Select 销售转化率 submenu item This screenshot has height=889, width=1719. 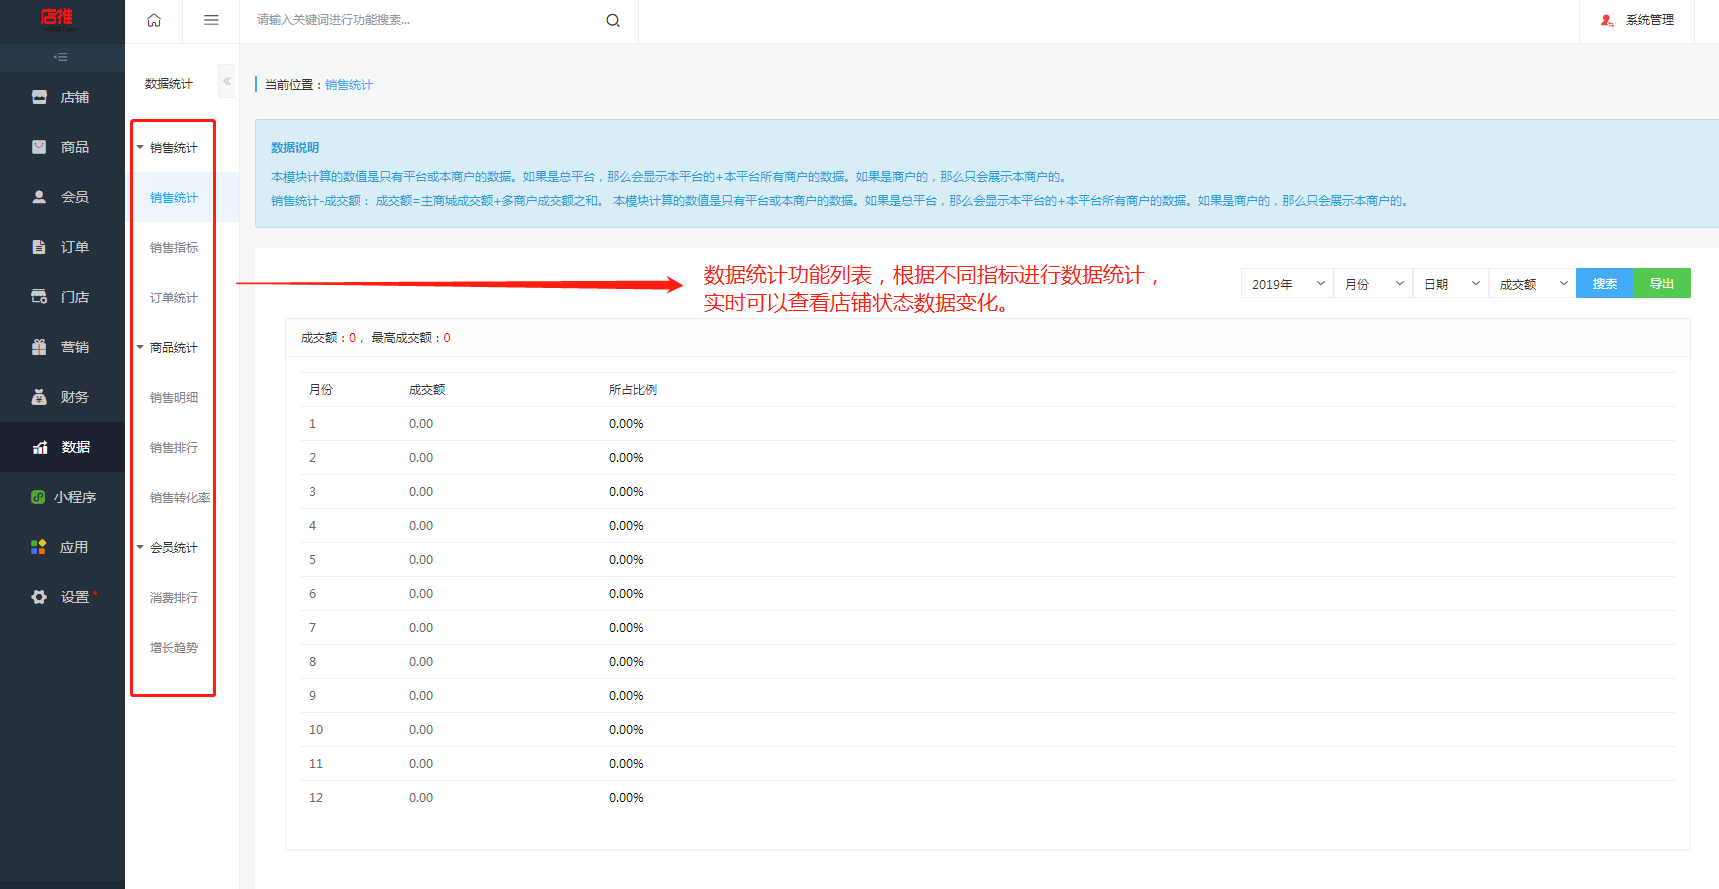click(x=180, y=498)
